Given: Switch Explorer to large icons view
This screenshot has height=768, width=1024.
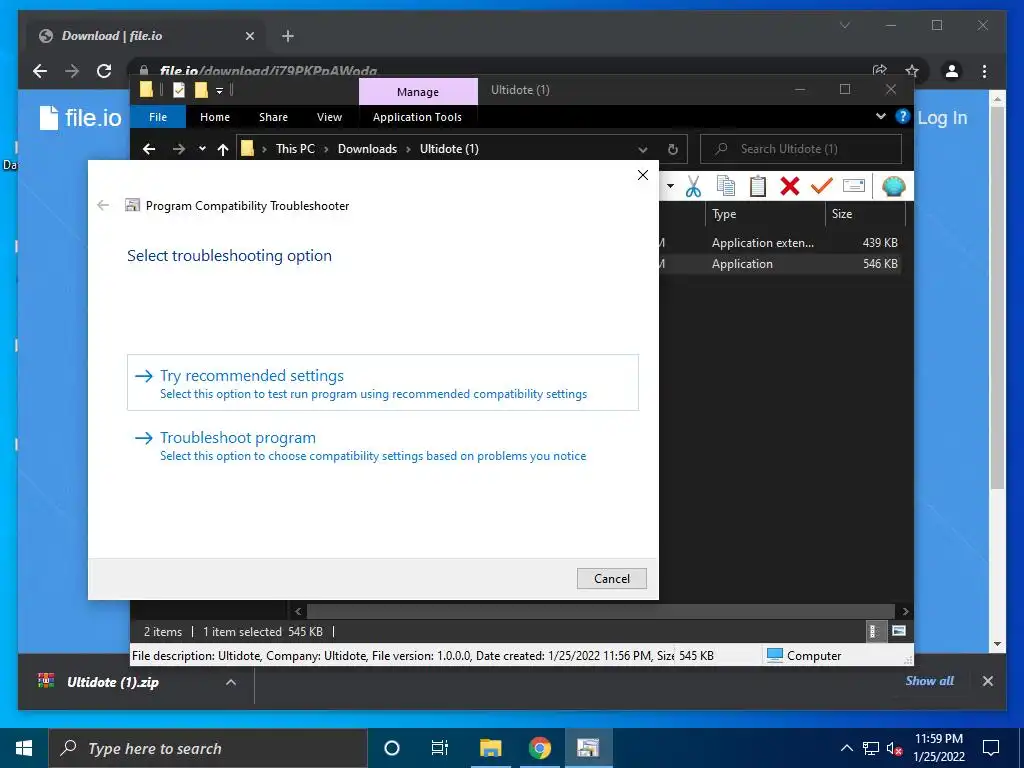Looking at the screenshot, I should [899, 631].
